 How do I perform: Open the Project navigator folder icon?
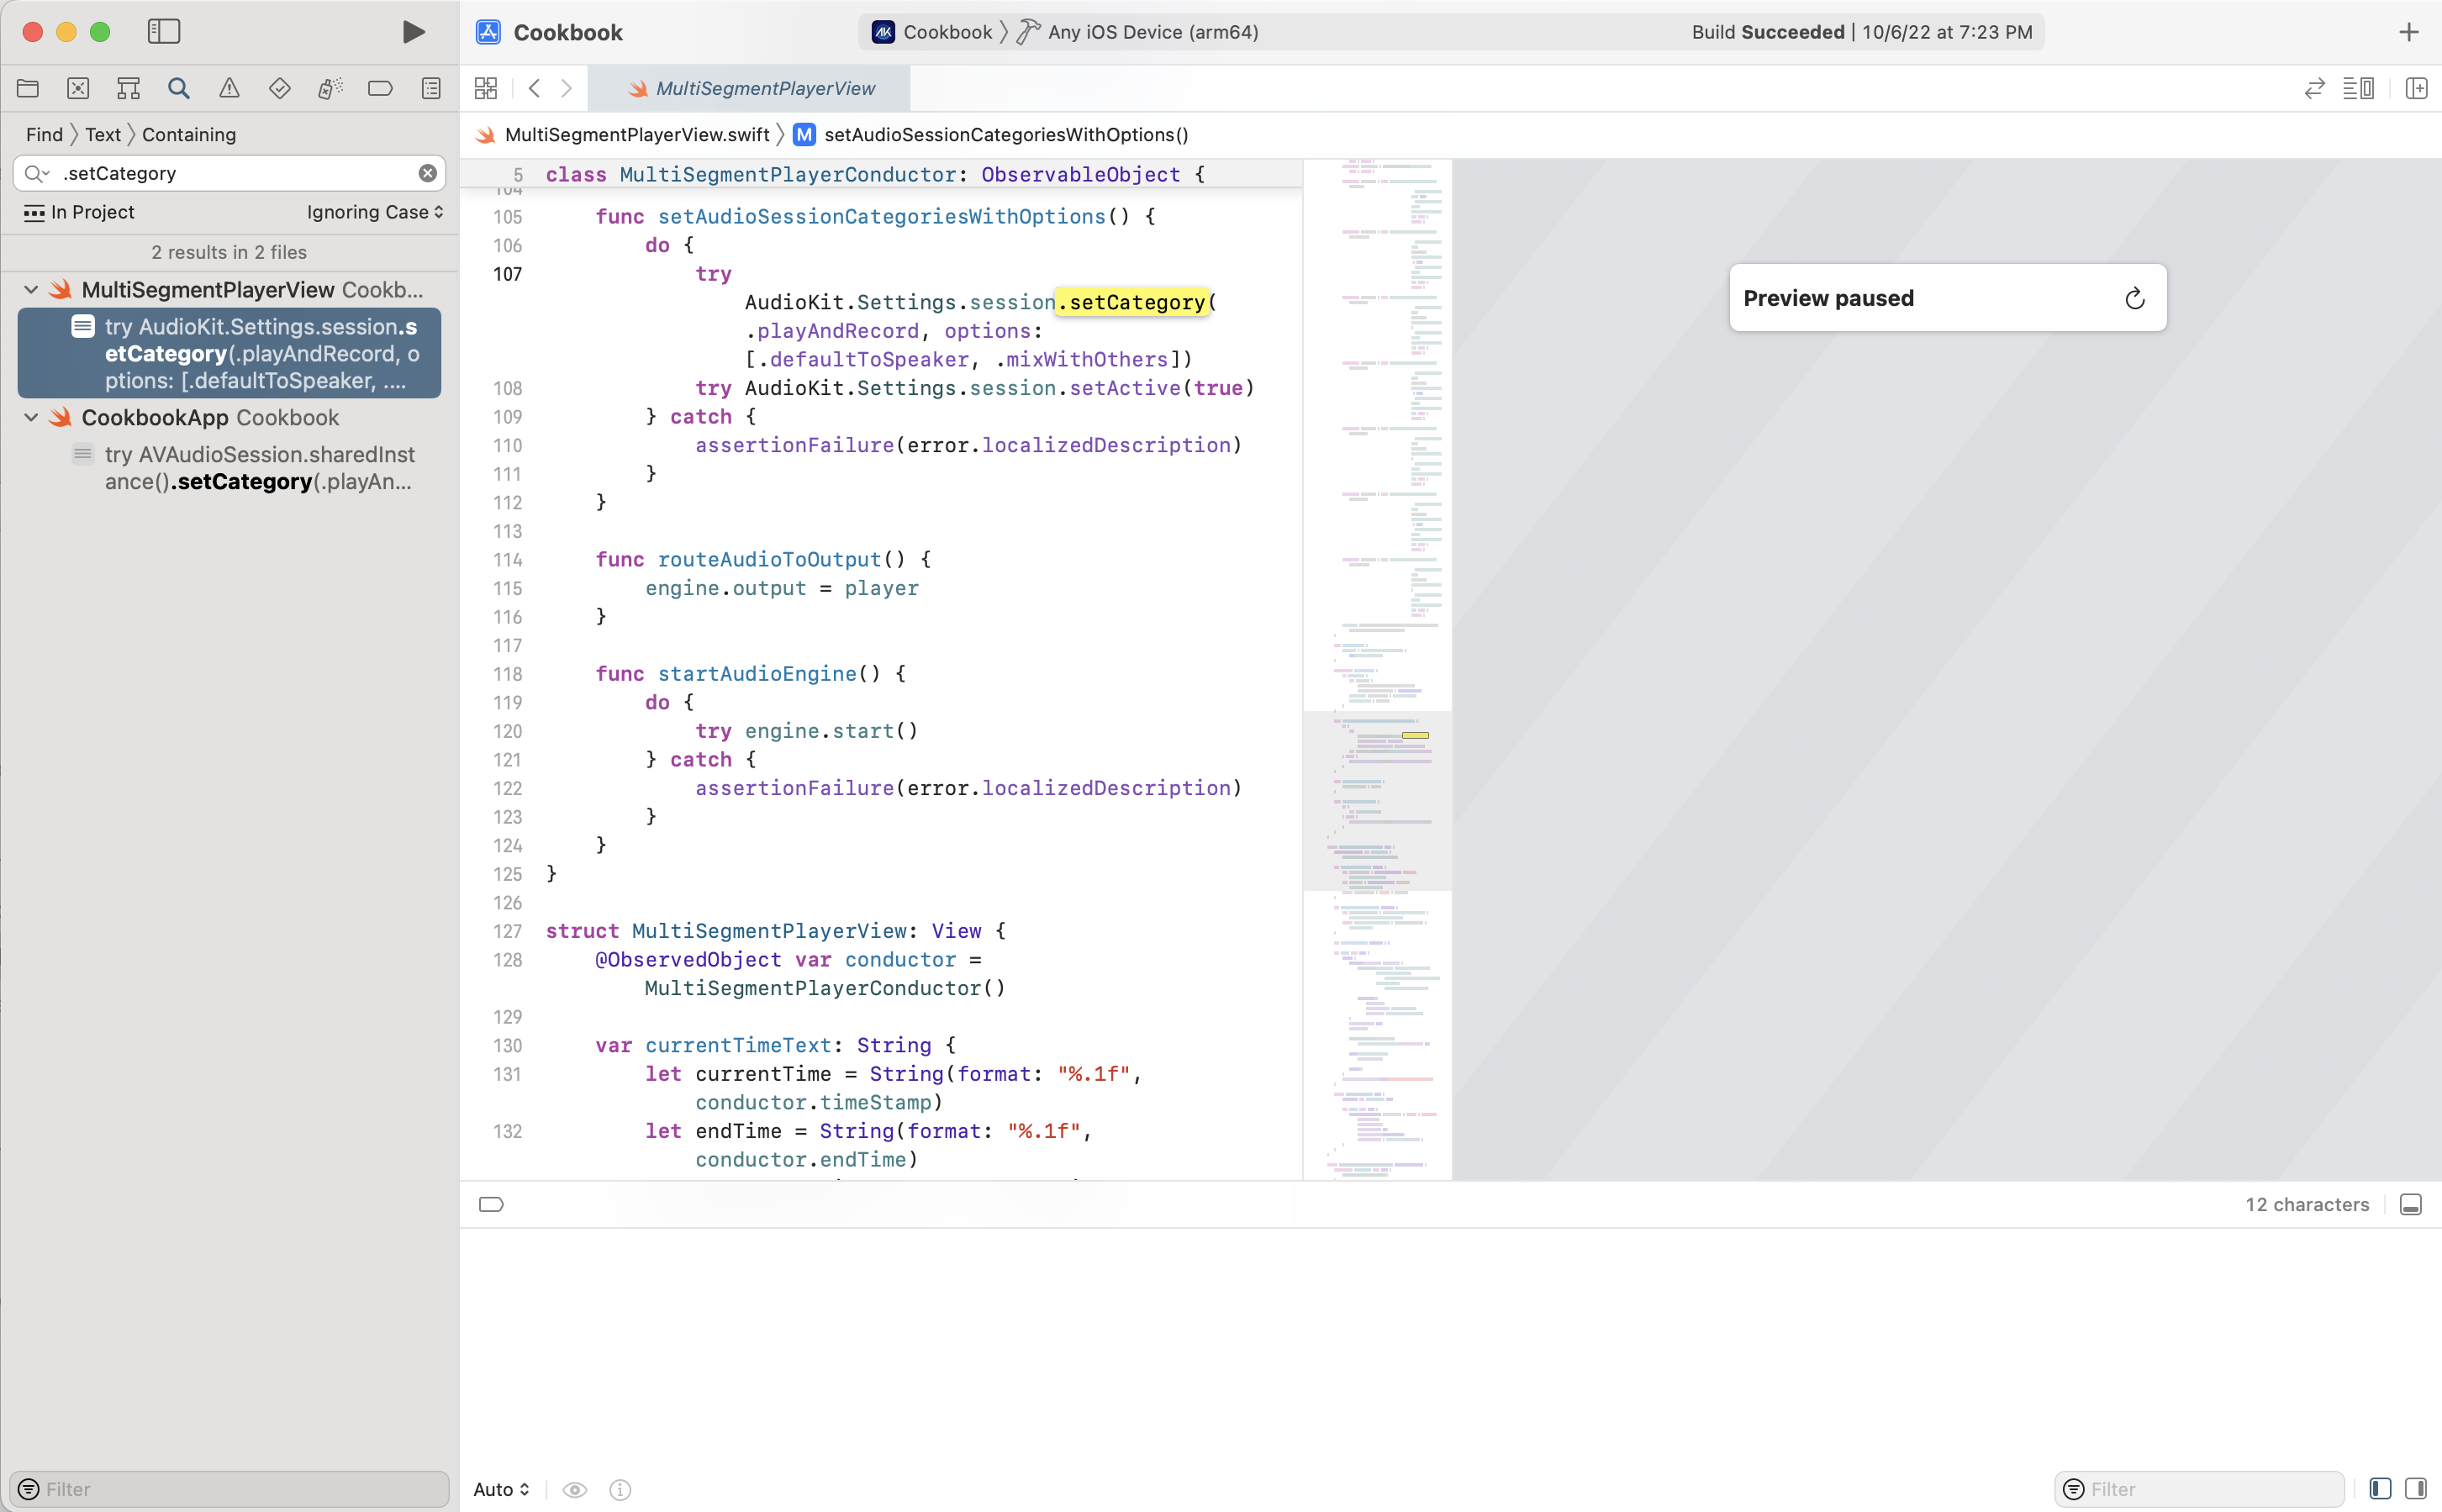pyautogui.click(x=28, y=88)
